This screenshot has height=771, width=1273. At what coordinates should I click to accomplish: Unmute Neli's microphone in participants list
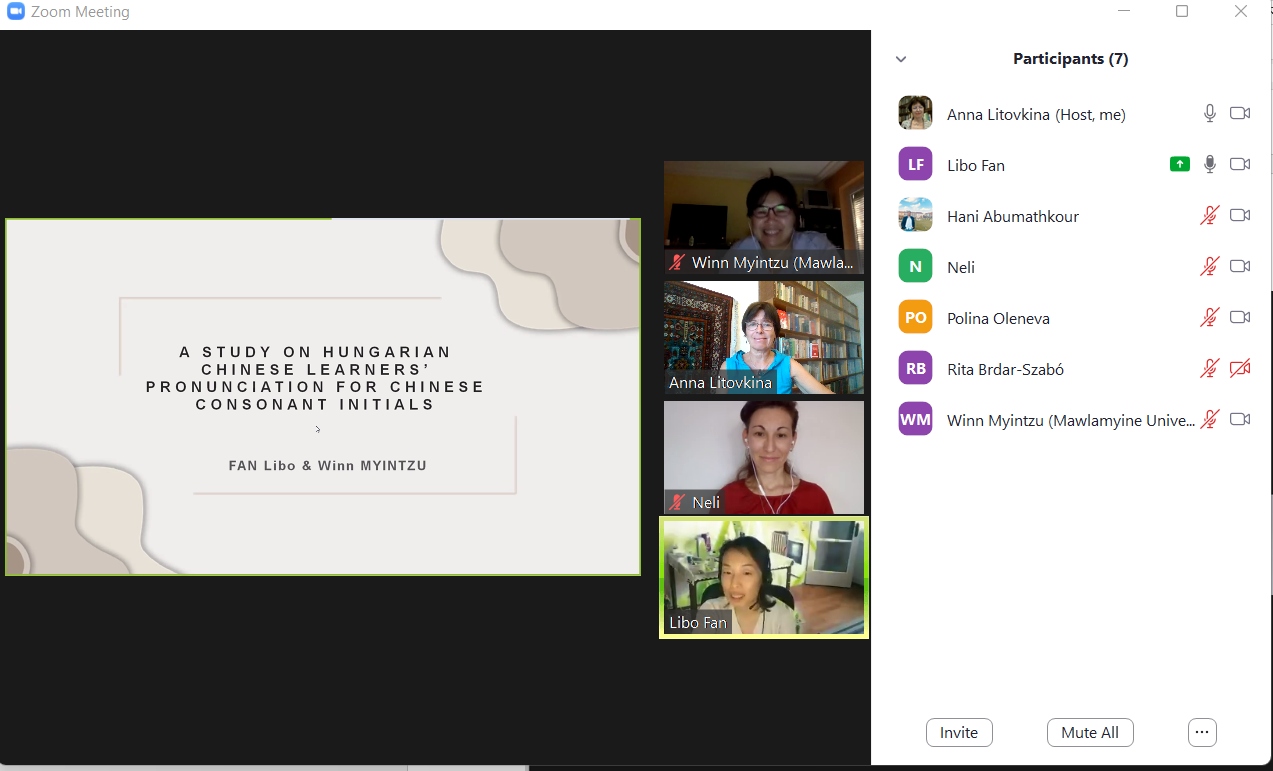pyautogui.click(x=1210, y=266)
